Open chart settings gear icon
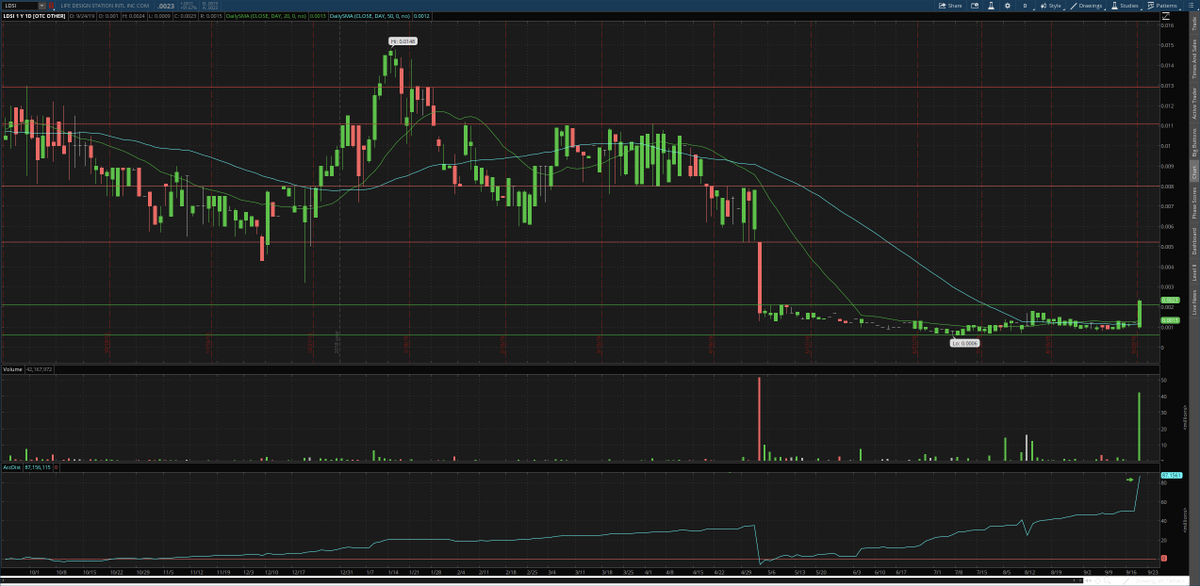This screenshot has height=586, width=1200. 1007,6
